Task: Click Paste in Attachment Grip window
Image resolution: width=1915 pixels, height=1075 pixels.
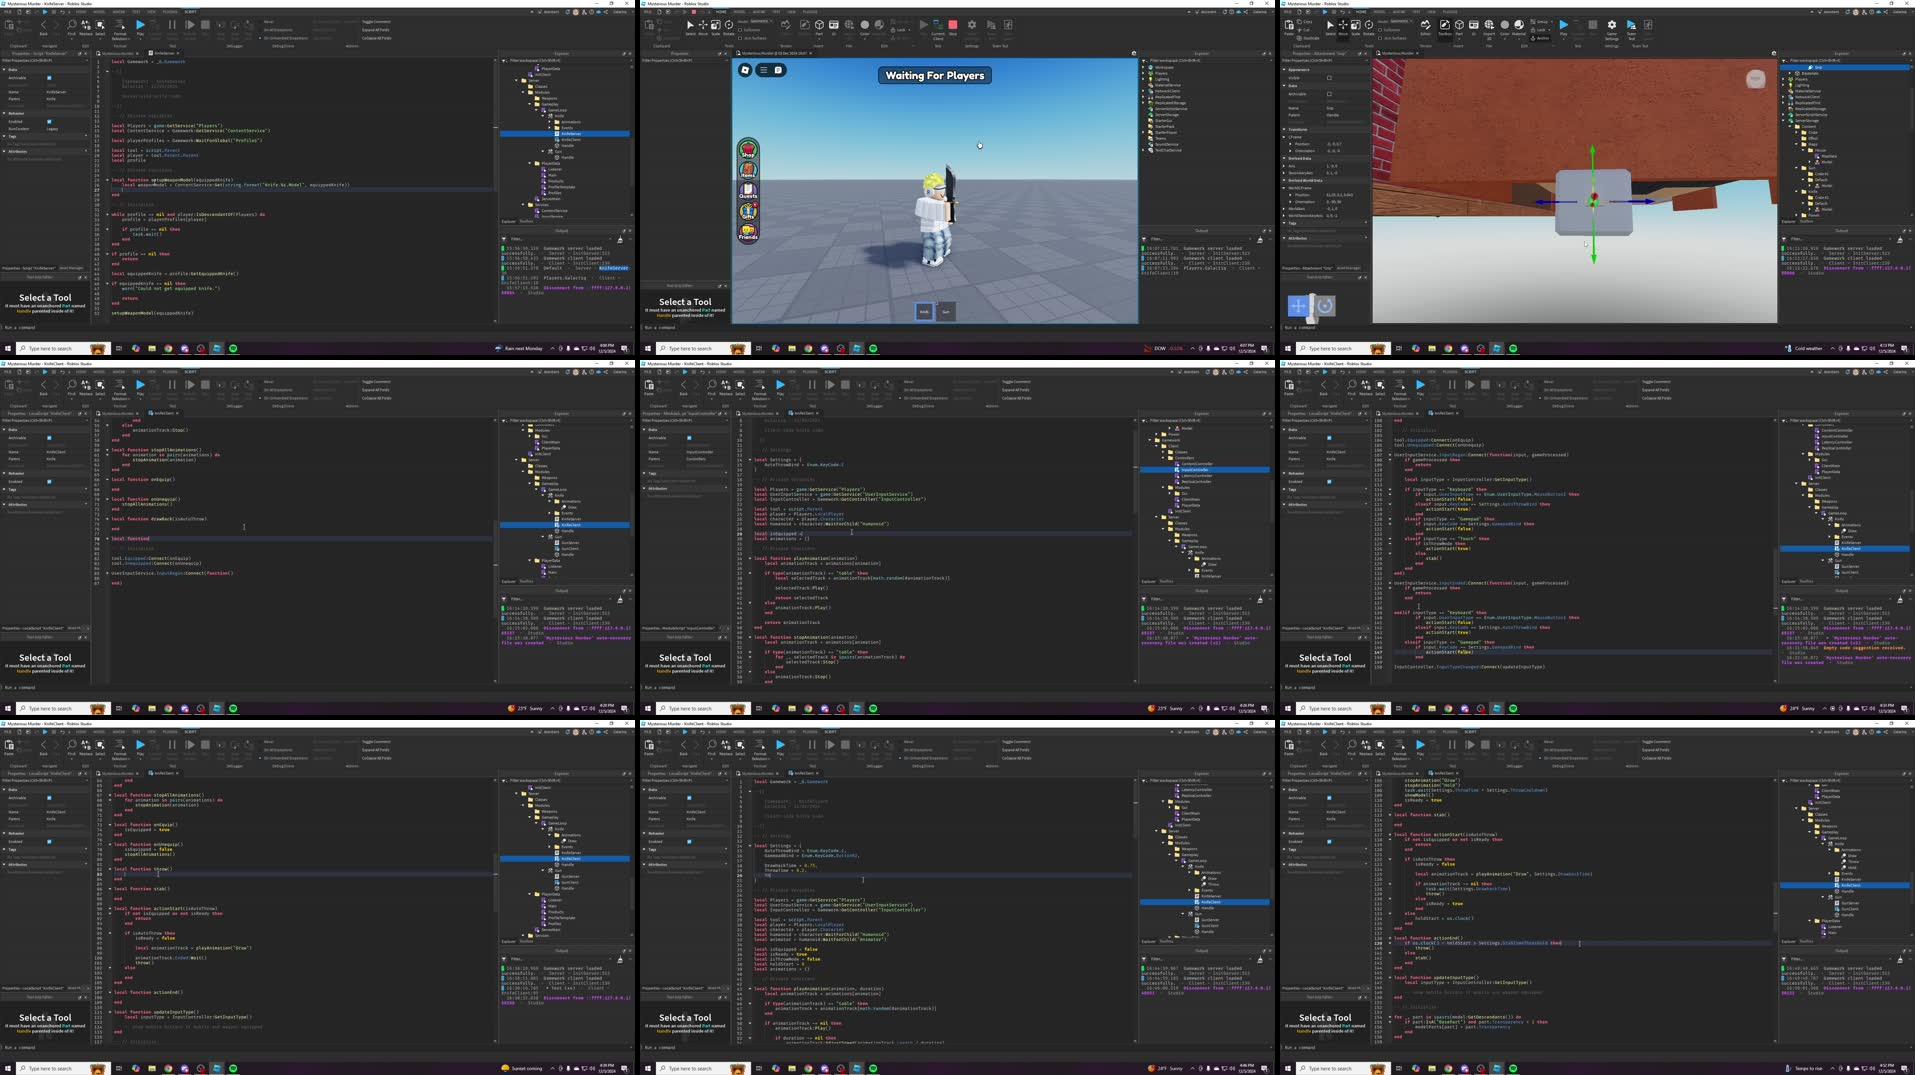Action: click(x=1289, y=28)
